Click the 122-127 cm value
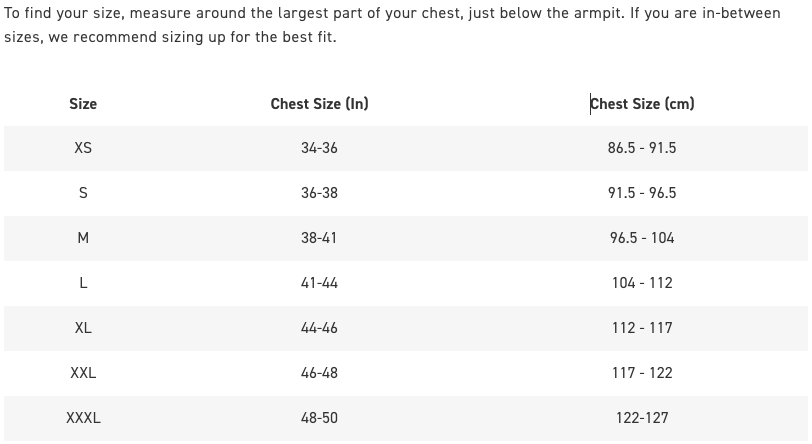812x444 pixels. (x=642, y=418)
